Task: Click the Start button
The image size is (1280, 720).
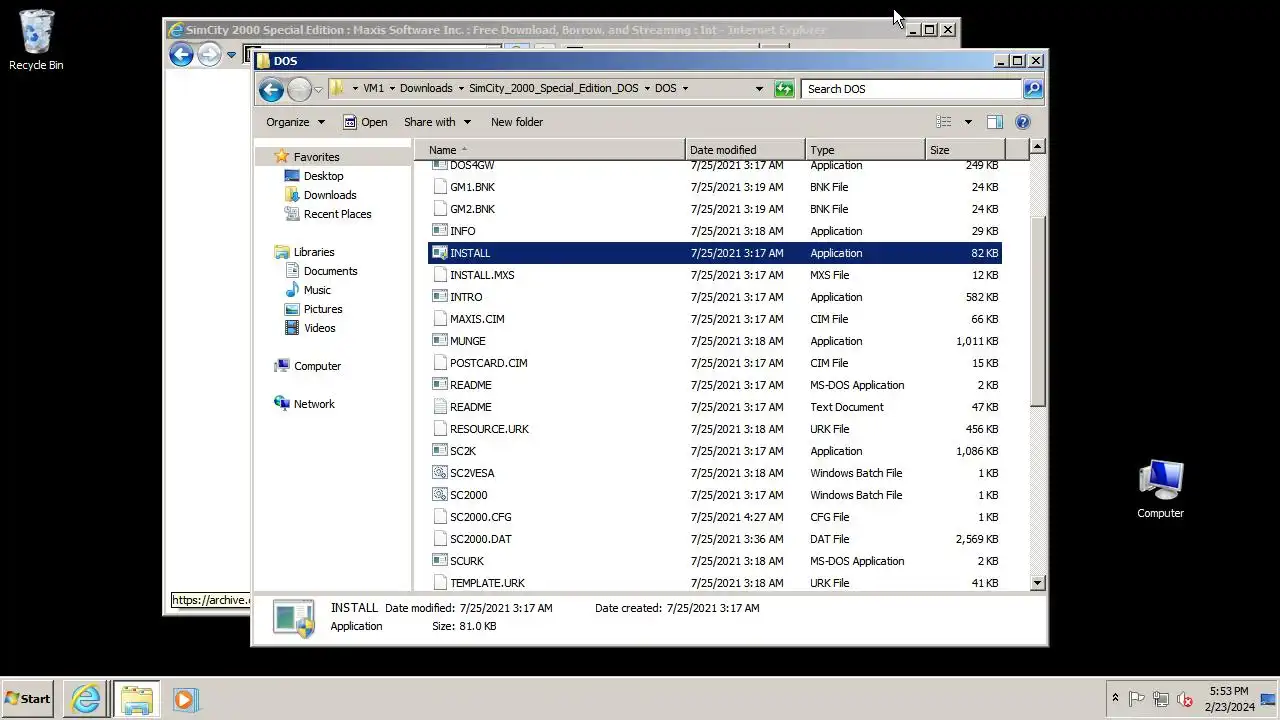Action: (x=28, y=699)
